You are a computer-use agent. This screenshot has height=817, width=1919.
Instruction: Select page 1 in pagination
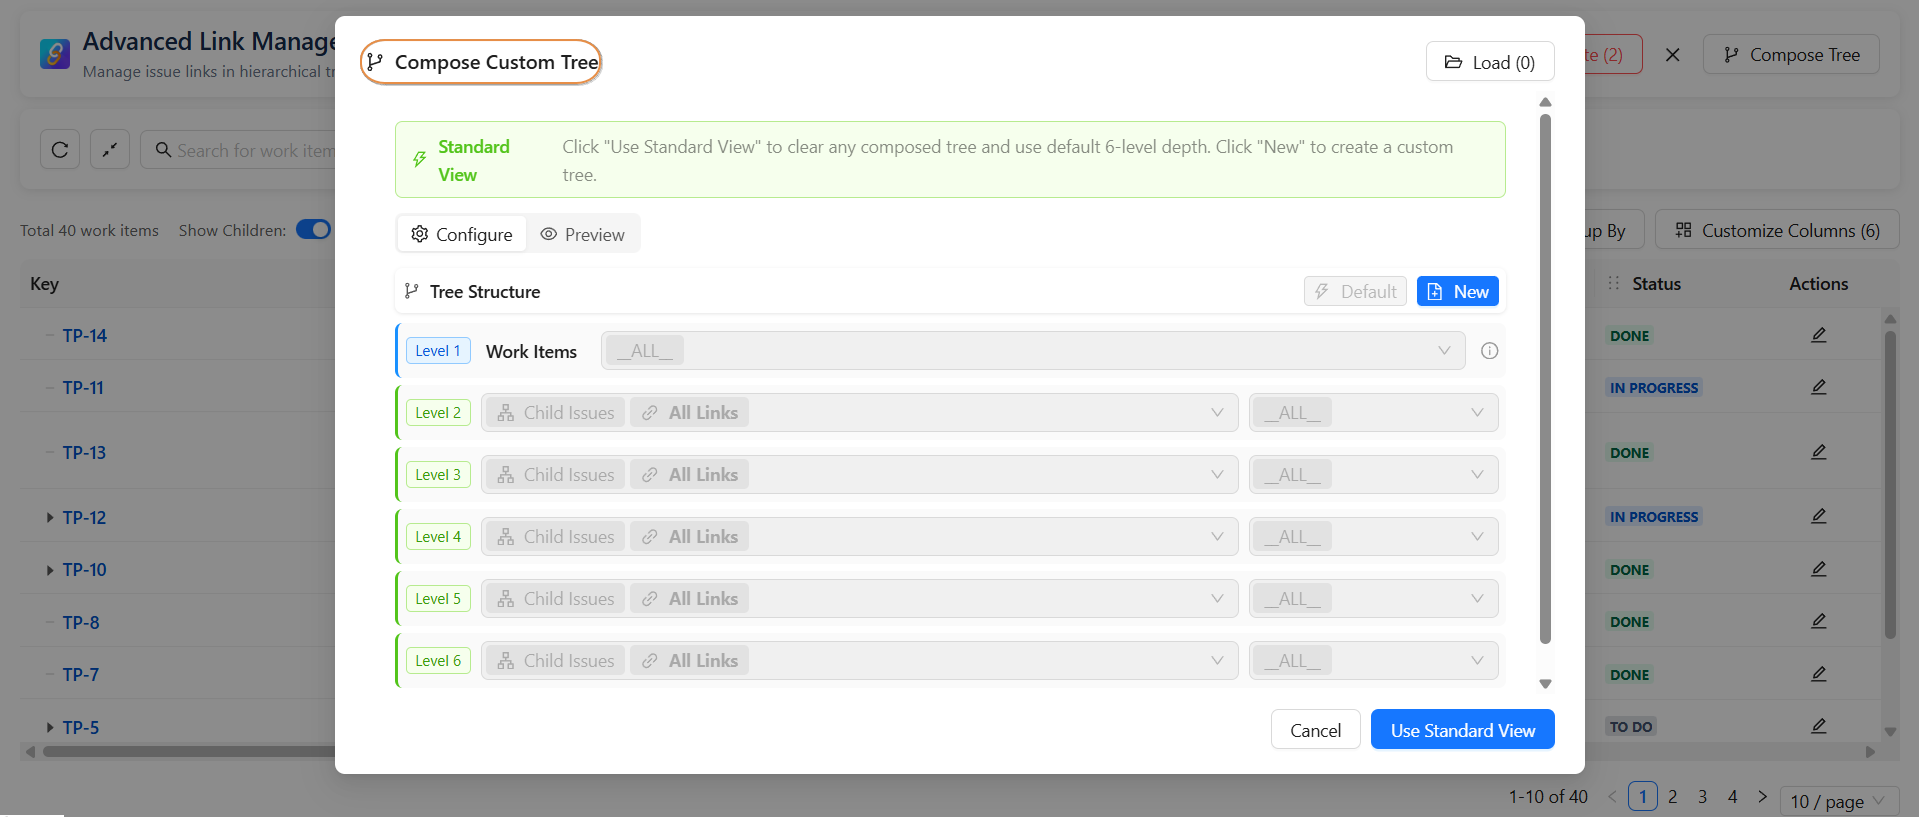pyautogui.click(x=1642, y=797)
